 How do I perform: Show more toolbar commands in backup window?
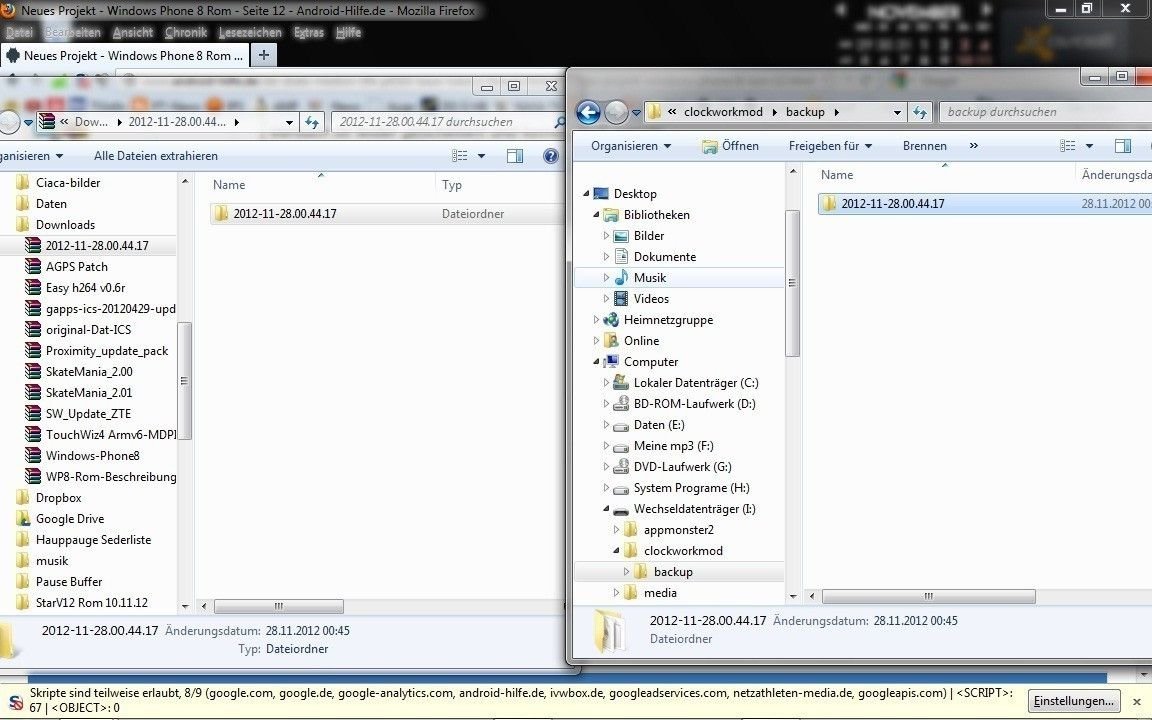(973, 145)
